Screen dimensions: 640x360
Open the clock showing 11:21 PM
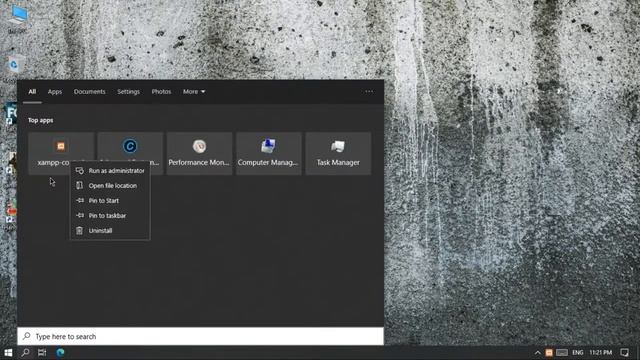[600, 353]
